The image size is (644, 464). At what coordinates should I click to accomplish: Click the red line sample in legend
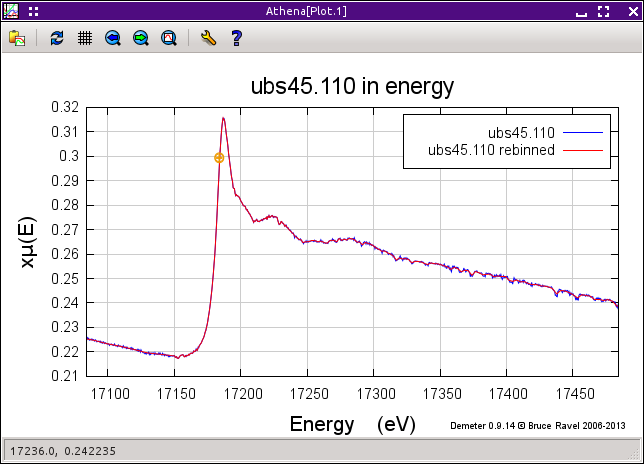pos(583,151)
